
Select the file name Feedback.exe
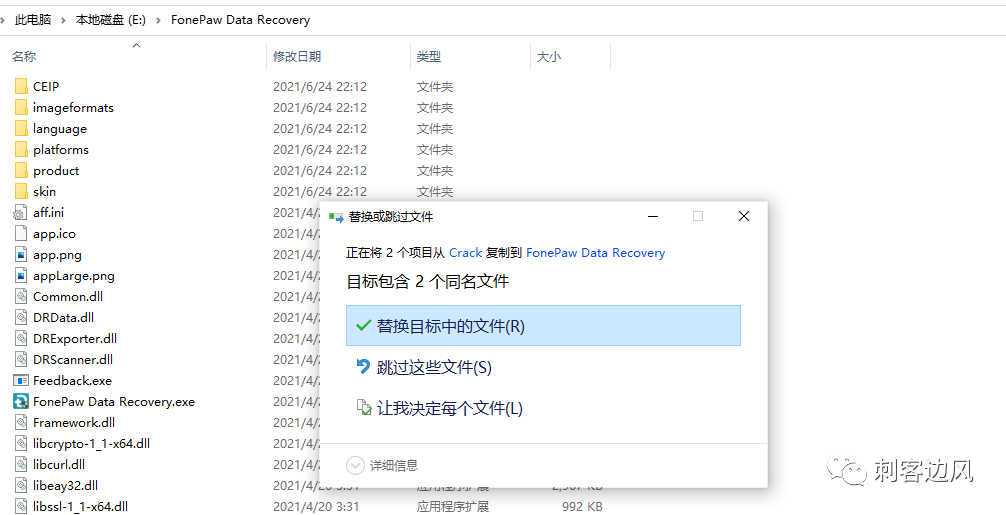click(x=72, y=380)
